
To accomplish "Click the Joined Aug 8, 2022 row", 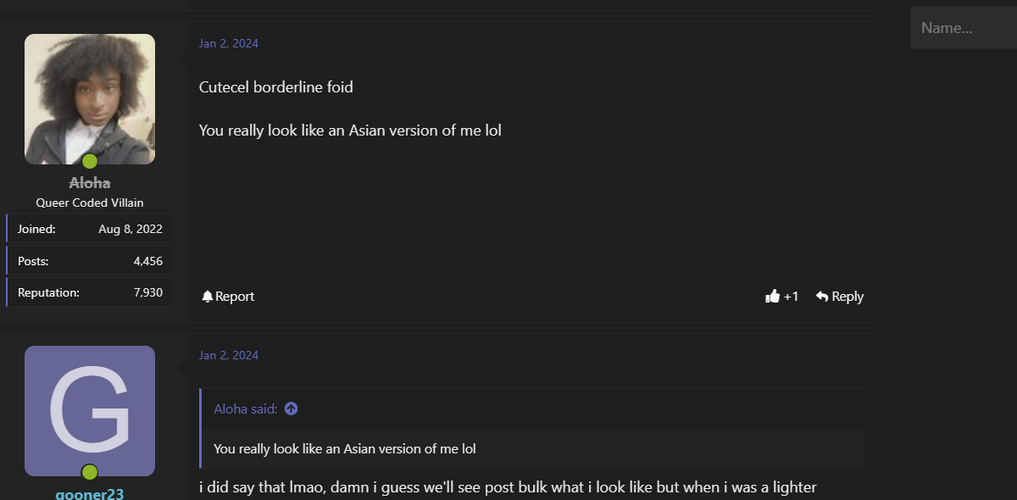I will click(90, 229).
